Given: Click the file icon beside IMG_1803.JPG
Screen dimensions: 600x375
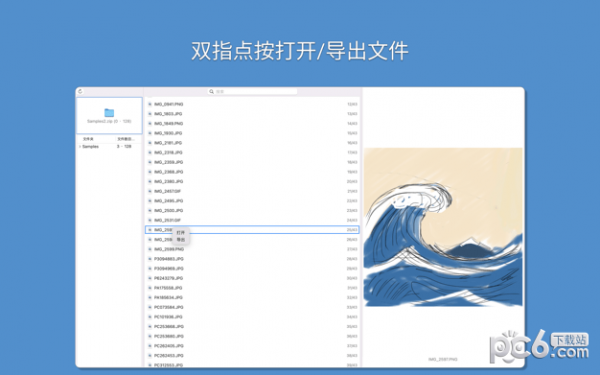Looking at the screenshot, I should point(150,114).
